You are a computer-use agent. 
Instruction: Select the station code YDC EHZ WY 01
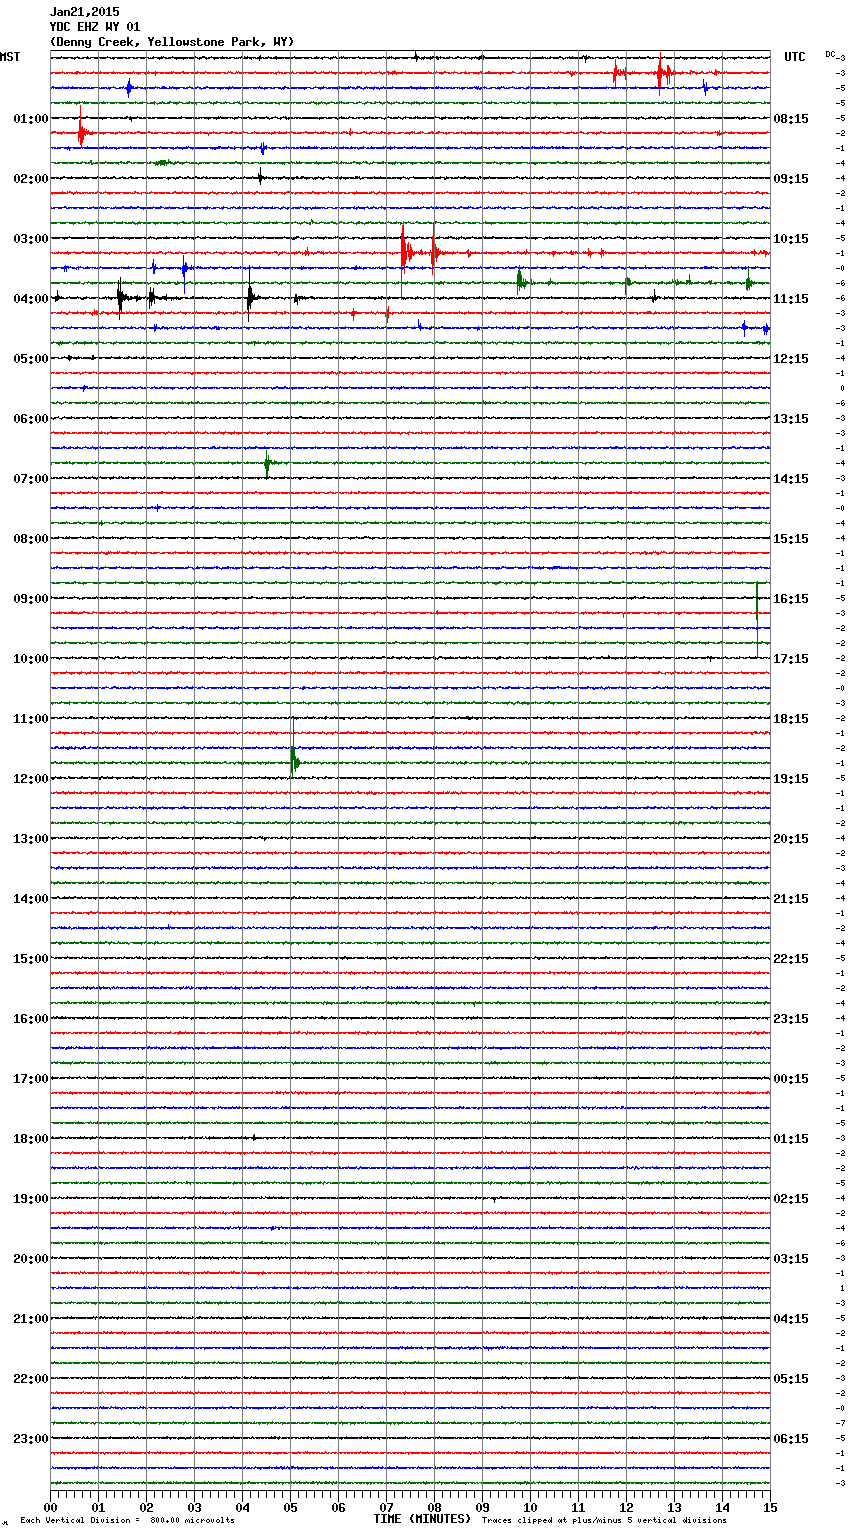tap(95, 27)
